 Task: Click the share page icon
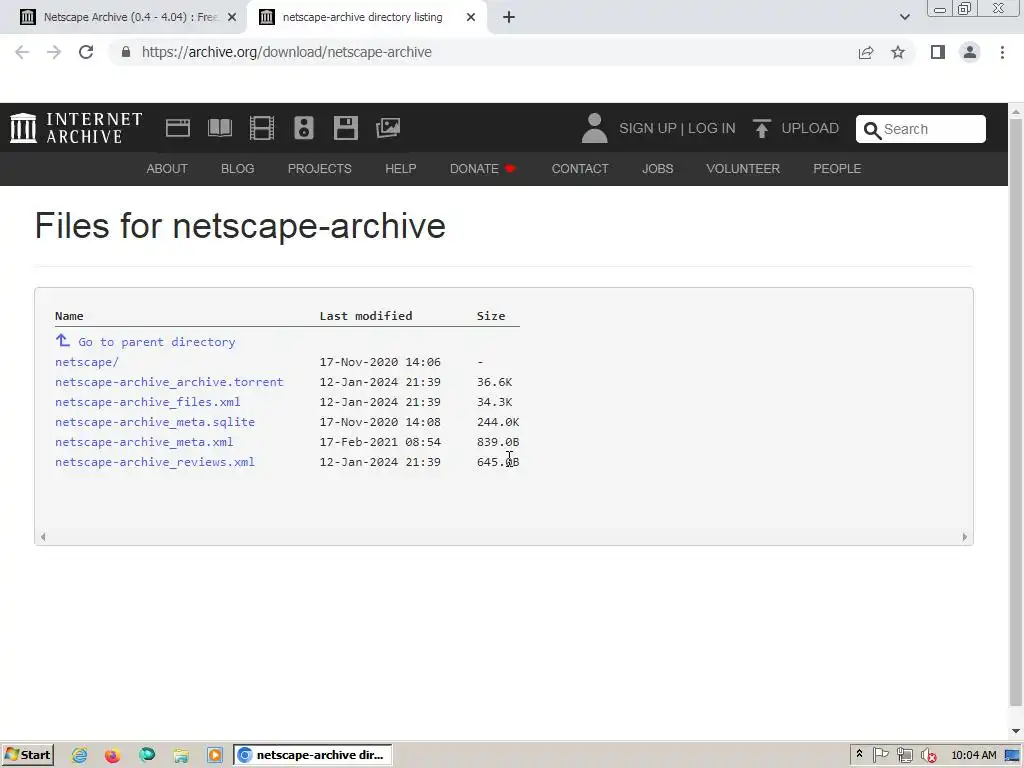point(866,52)
